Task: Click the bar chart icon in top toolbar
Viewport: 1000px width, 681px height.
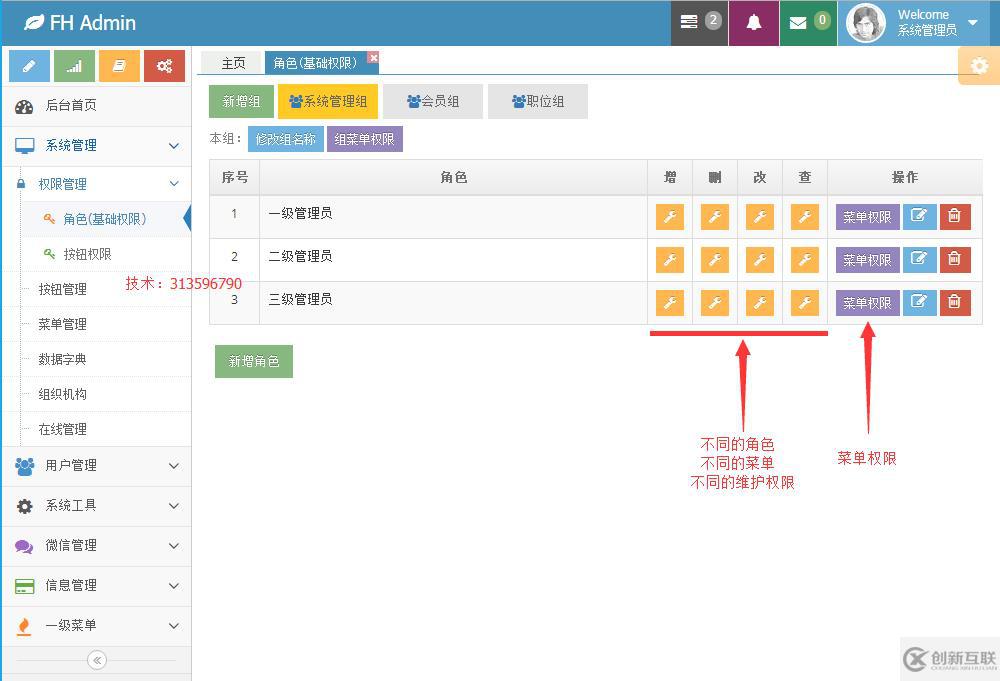Action: (73, 65)
